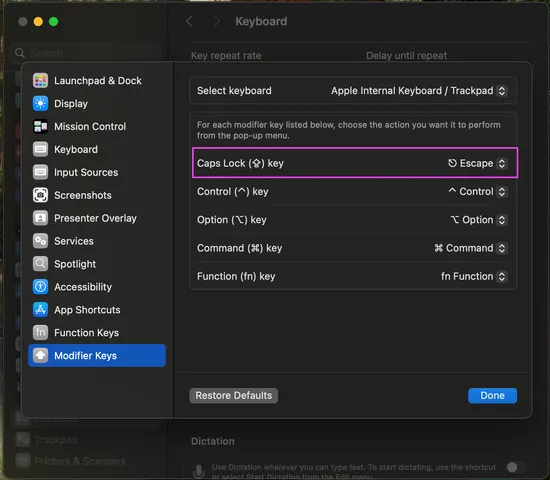Screen dimensions: 550x480
Task: Click the Command (⌘) key label
Action: [240, 248]
